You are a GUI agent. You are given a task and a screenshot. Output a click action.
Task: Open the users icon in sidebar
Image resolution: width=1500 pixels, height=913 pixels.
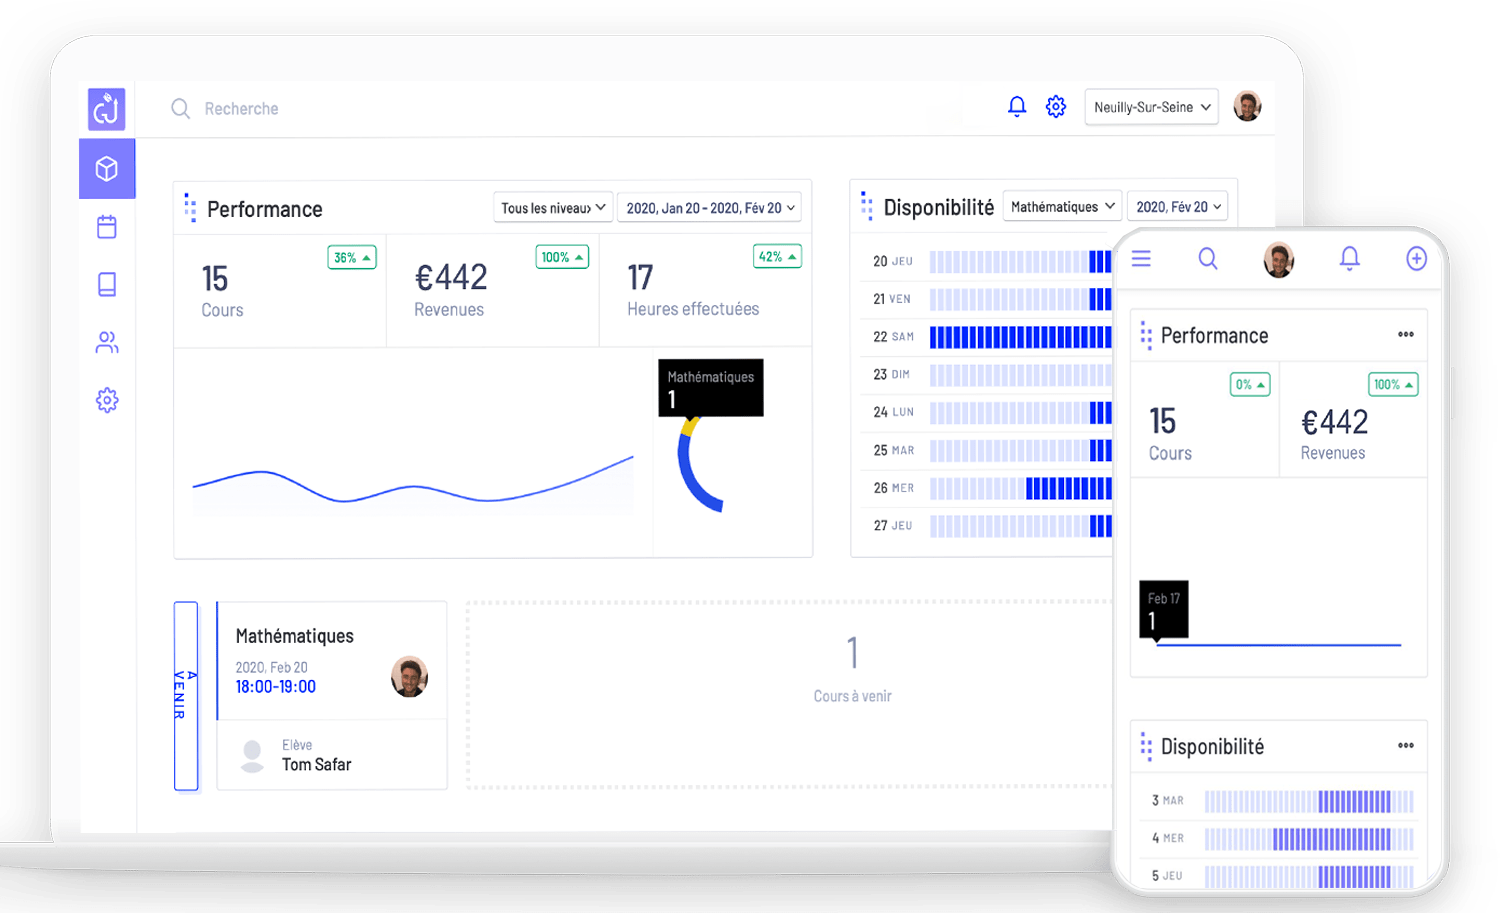point(107,343)
